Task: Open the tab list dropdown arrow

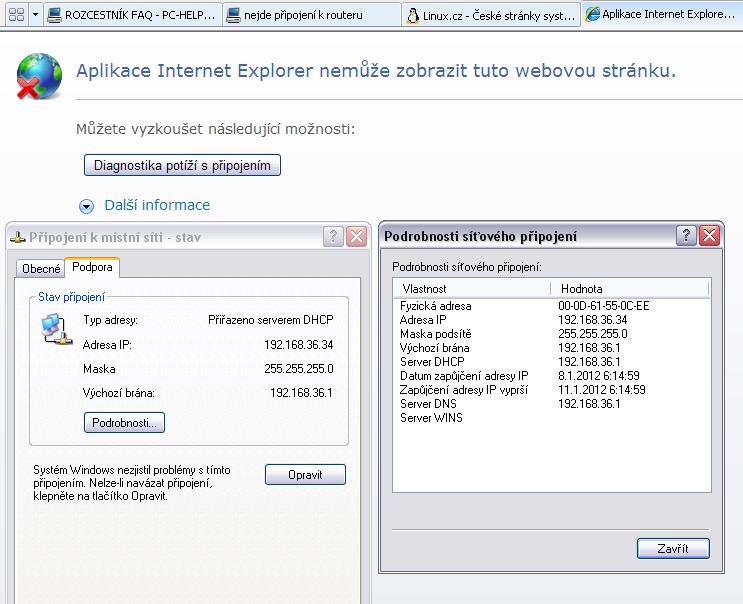Action: point(35,15)
